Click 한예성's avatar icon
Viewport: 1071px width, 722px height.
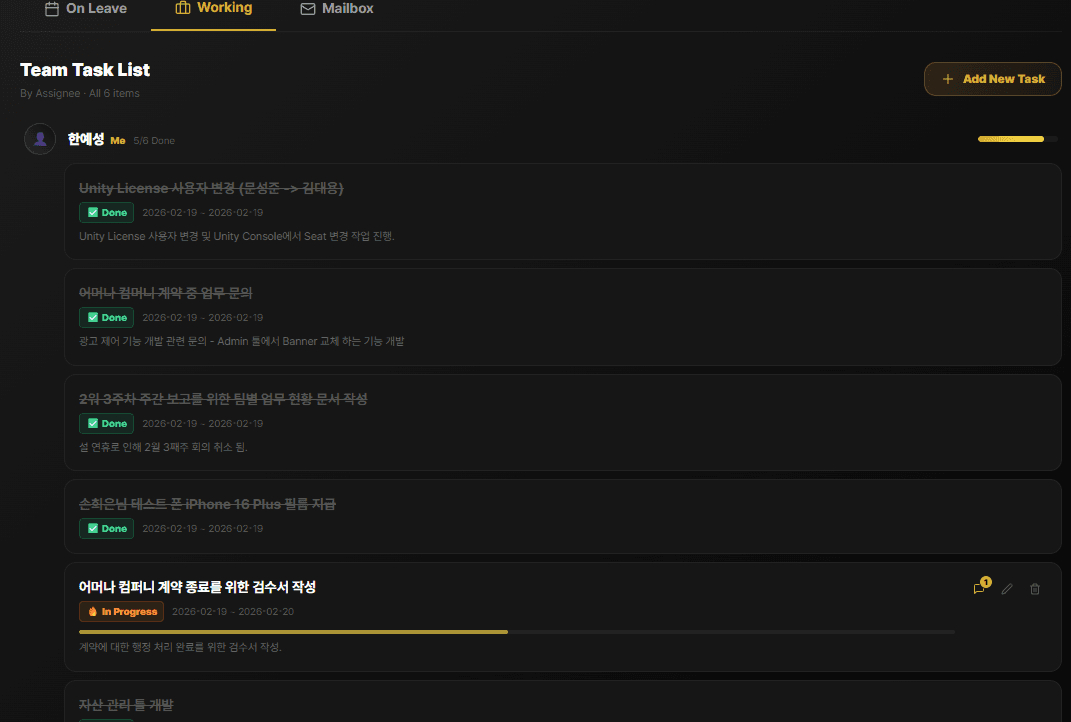pyautogui.click(x=39, y=139)
